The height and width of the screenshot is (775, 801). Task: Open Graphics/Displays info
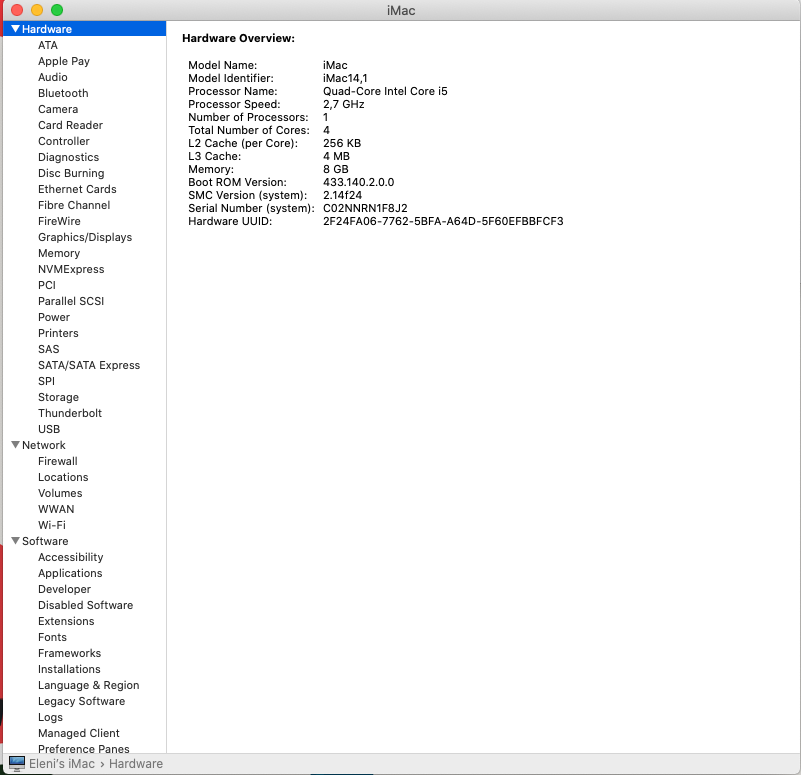85,237
